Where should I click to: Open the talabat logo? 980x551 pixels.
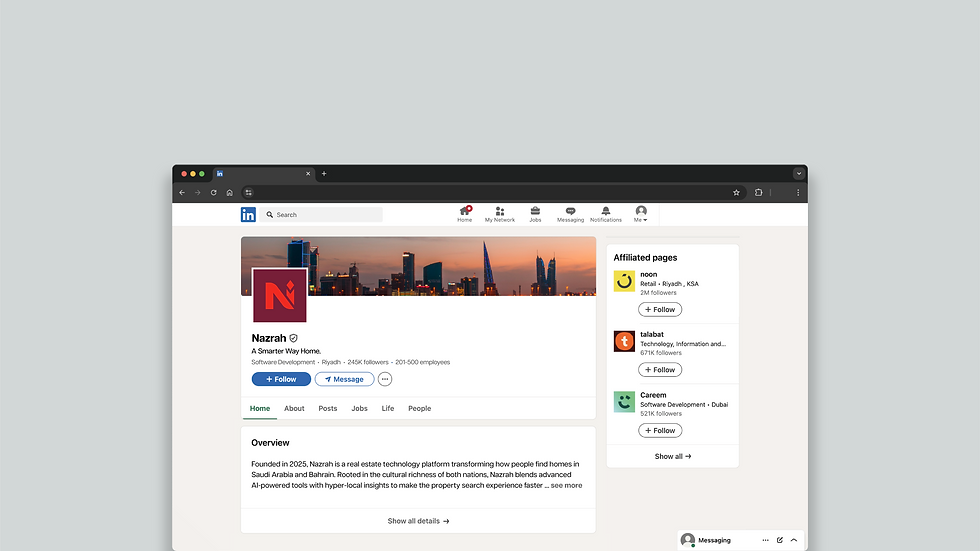coord(624,341)
